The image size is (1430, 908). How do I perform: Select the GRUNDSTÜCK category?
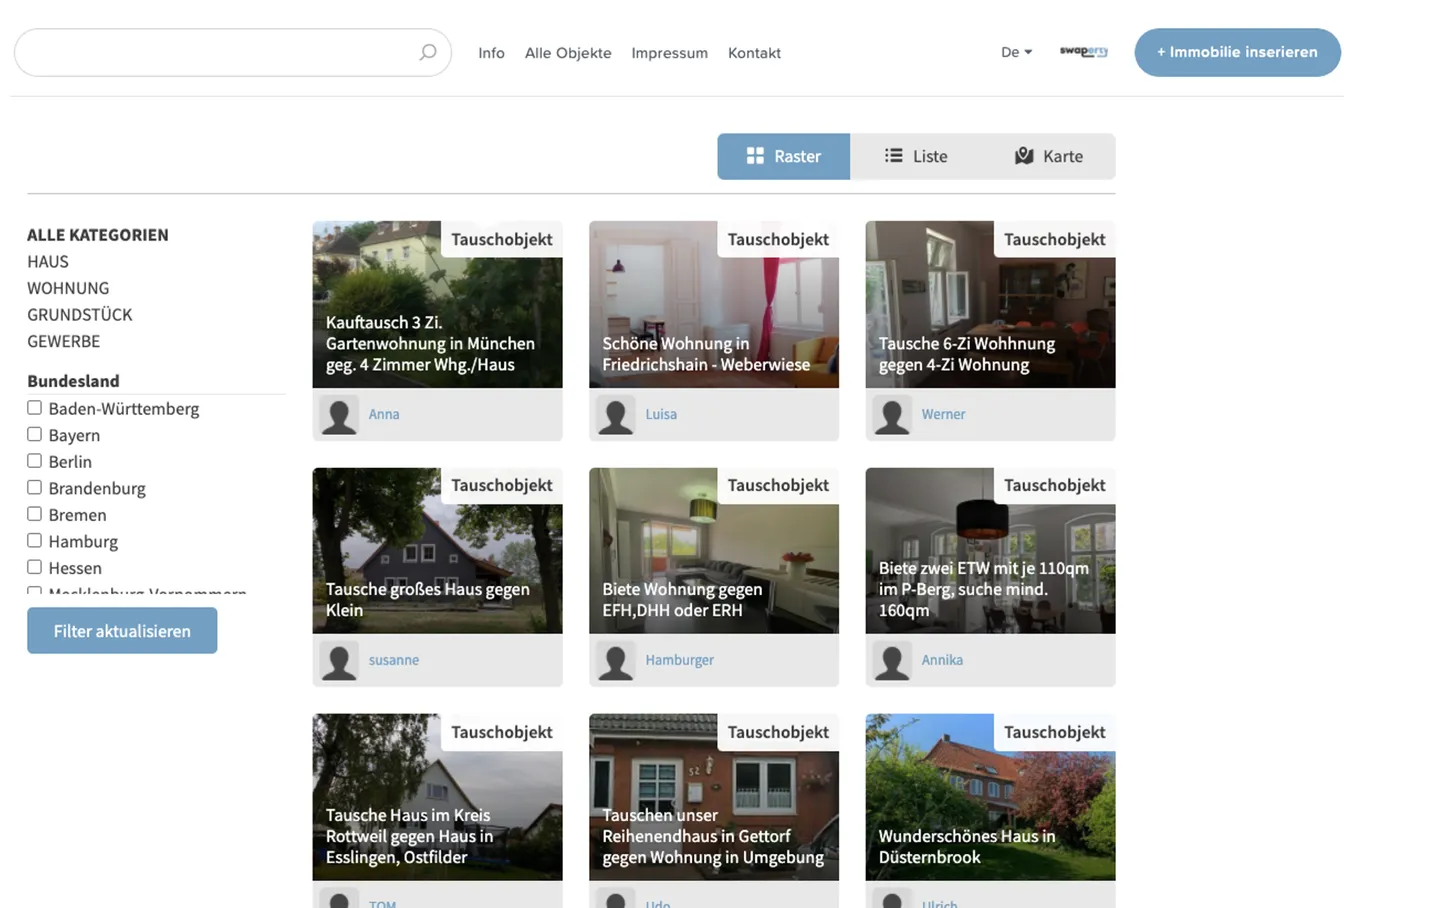(x=80, y=315)
